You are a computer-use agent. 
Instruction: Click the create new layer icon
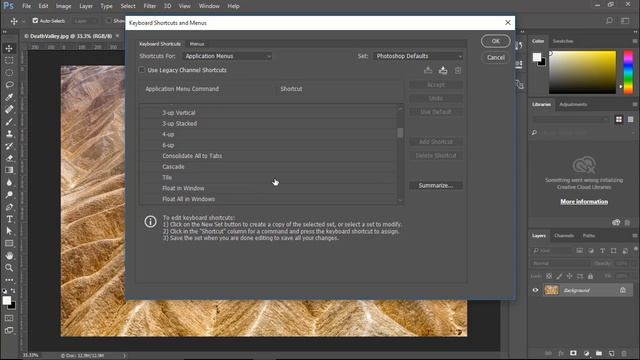pyautogui.click(x=611, y=353)
